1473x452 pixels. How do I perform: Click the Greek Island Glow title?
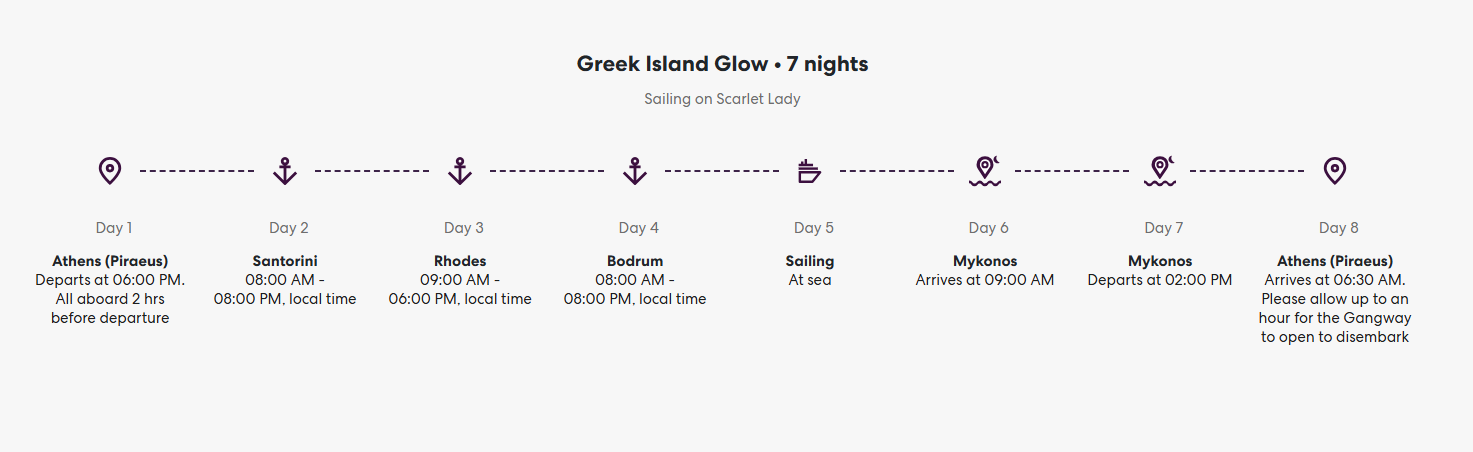(722, 65)
